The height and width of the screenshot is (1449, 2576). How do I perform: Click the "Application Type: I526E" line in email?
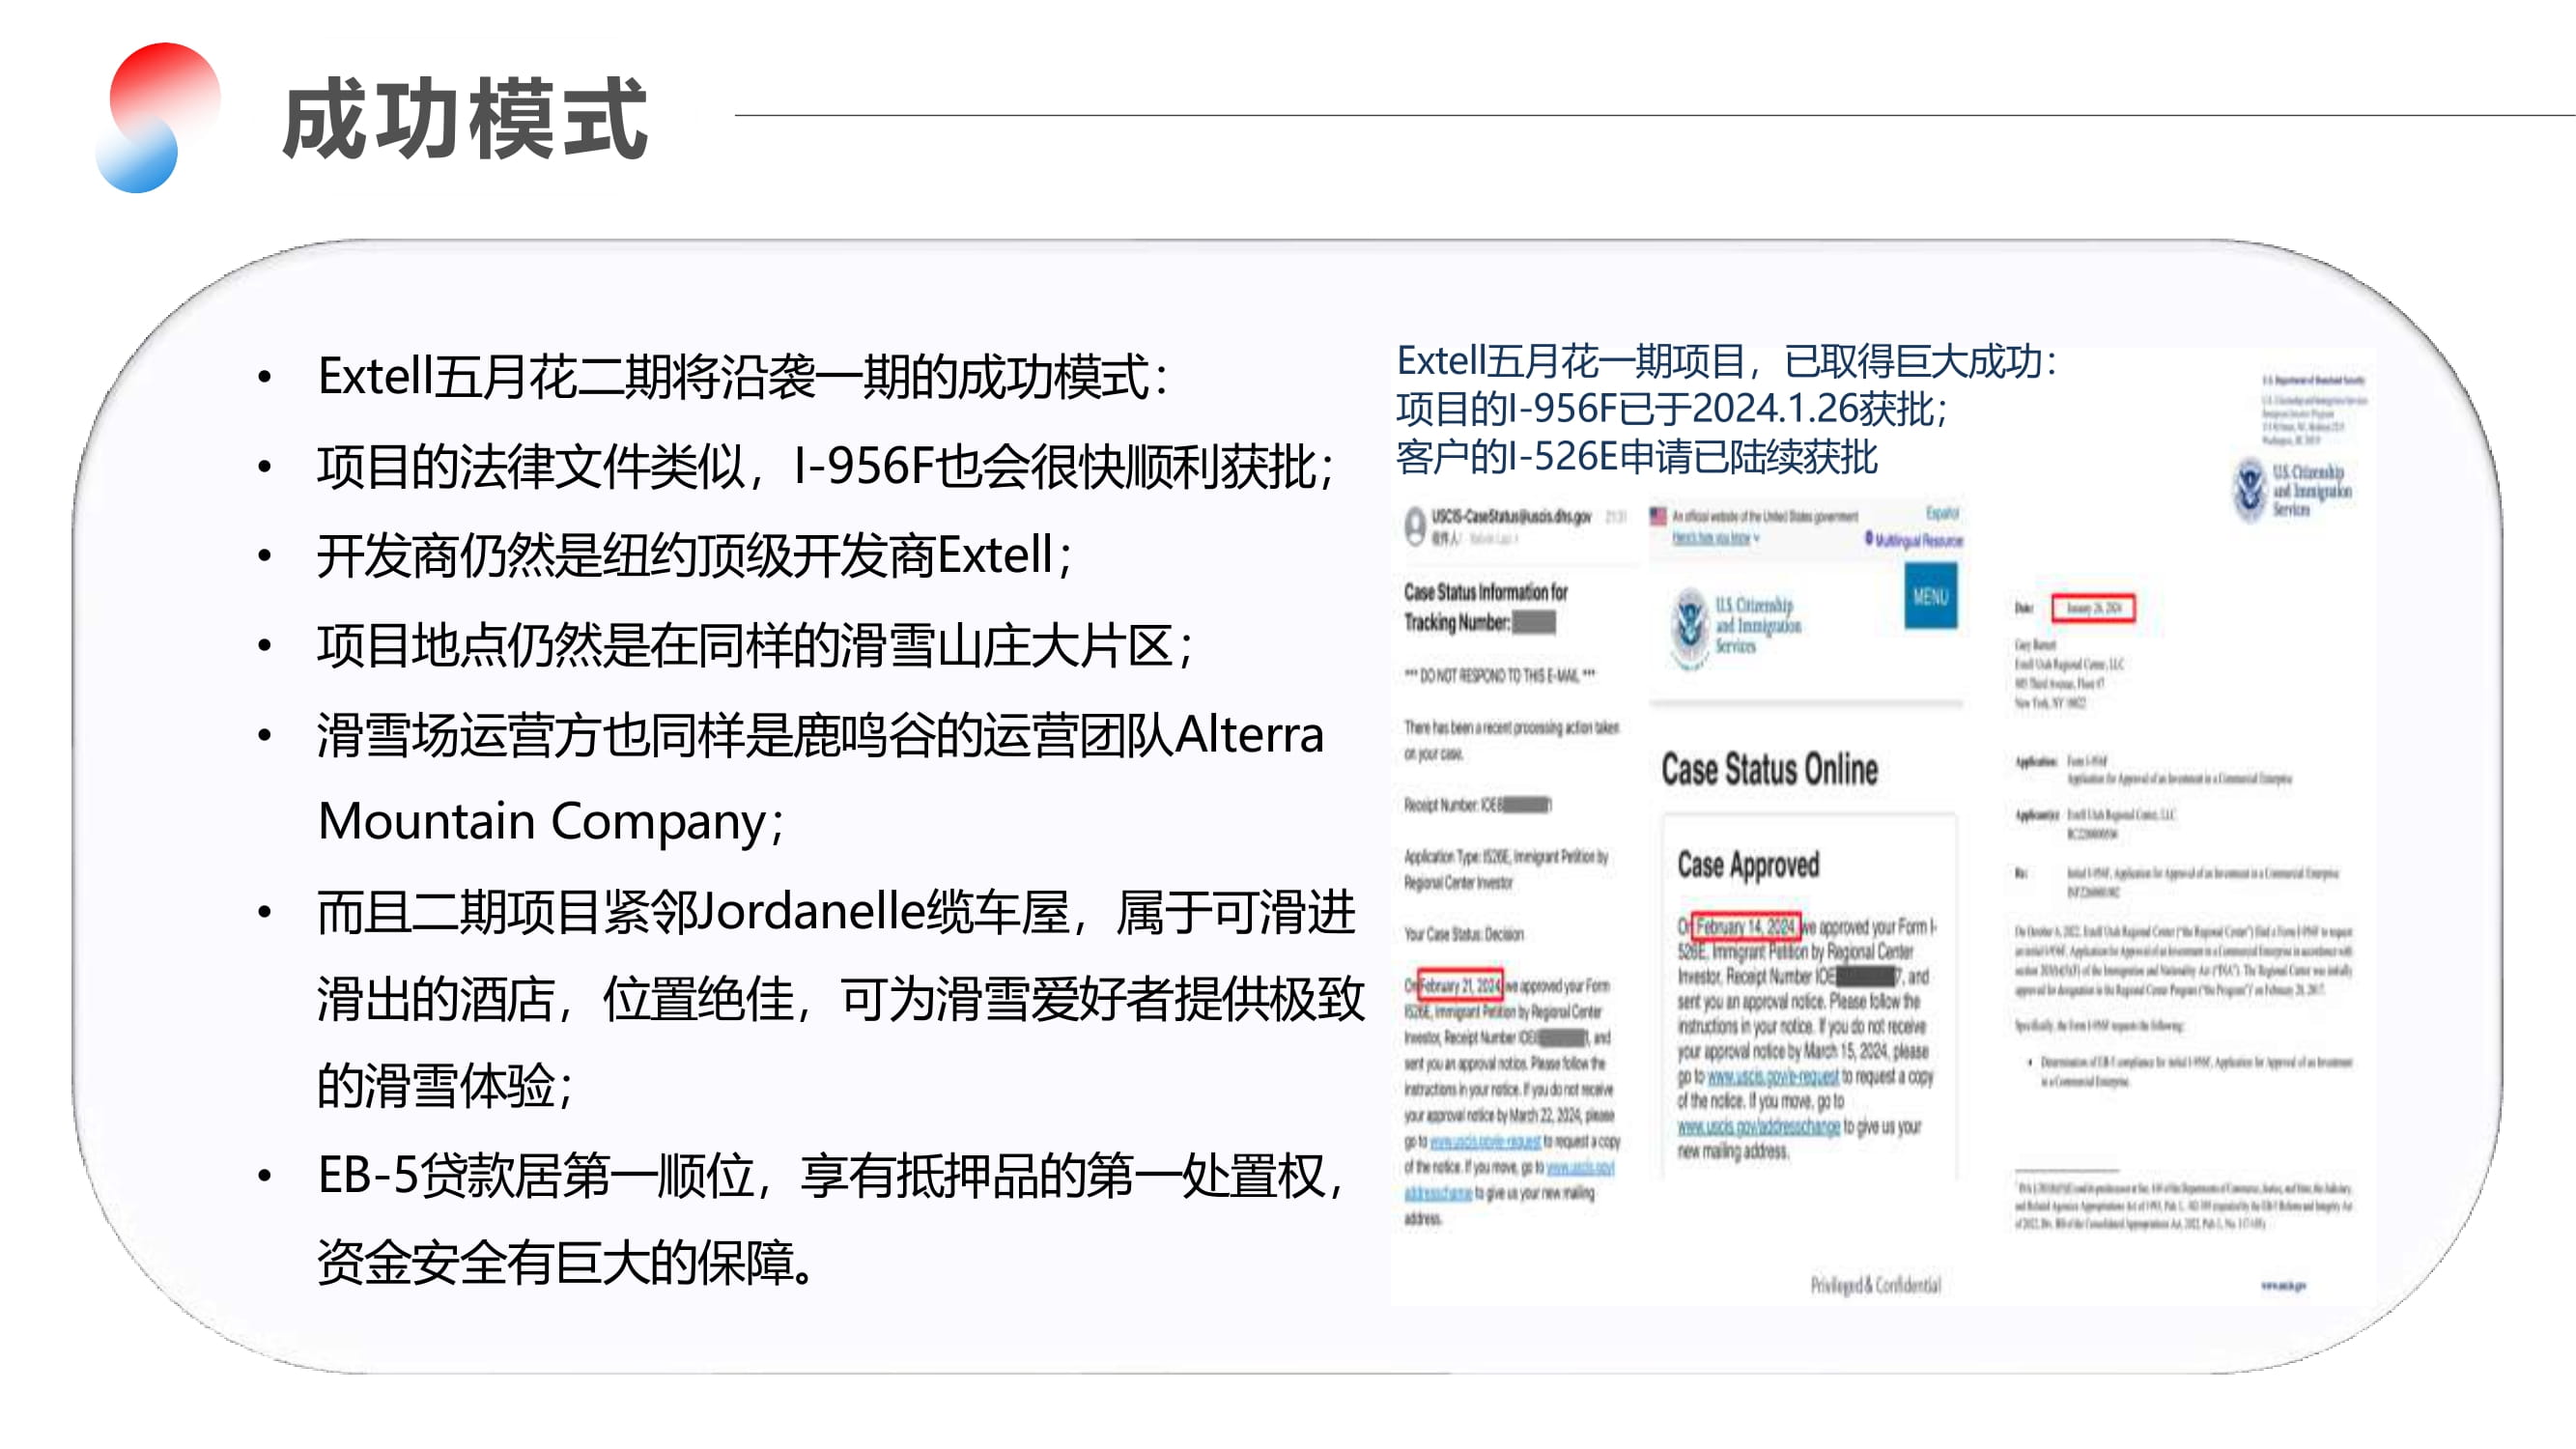tap(1506, 870)
